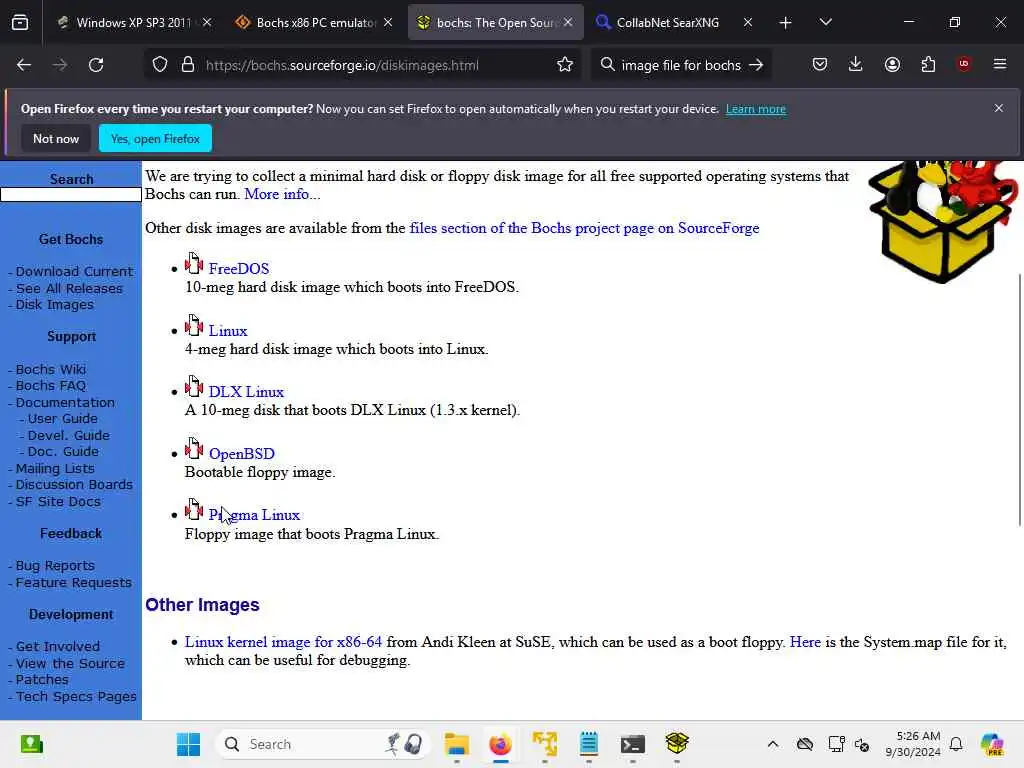1024x768 pixels.
Task: Click the taskbar Search box
Action: click(323, 744)
